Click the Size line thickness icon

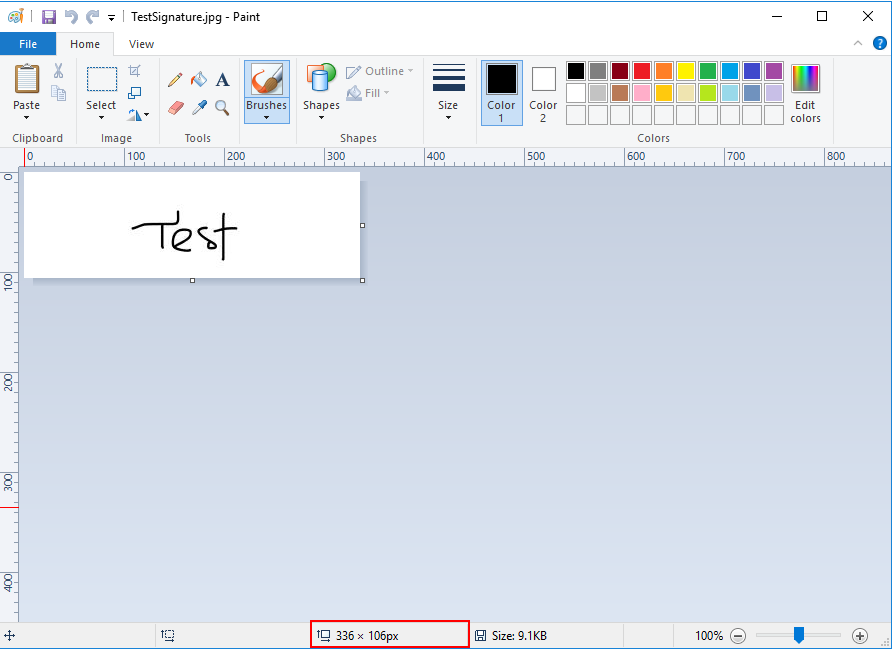coord(448,77)
